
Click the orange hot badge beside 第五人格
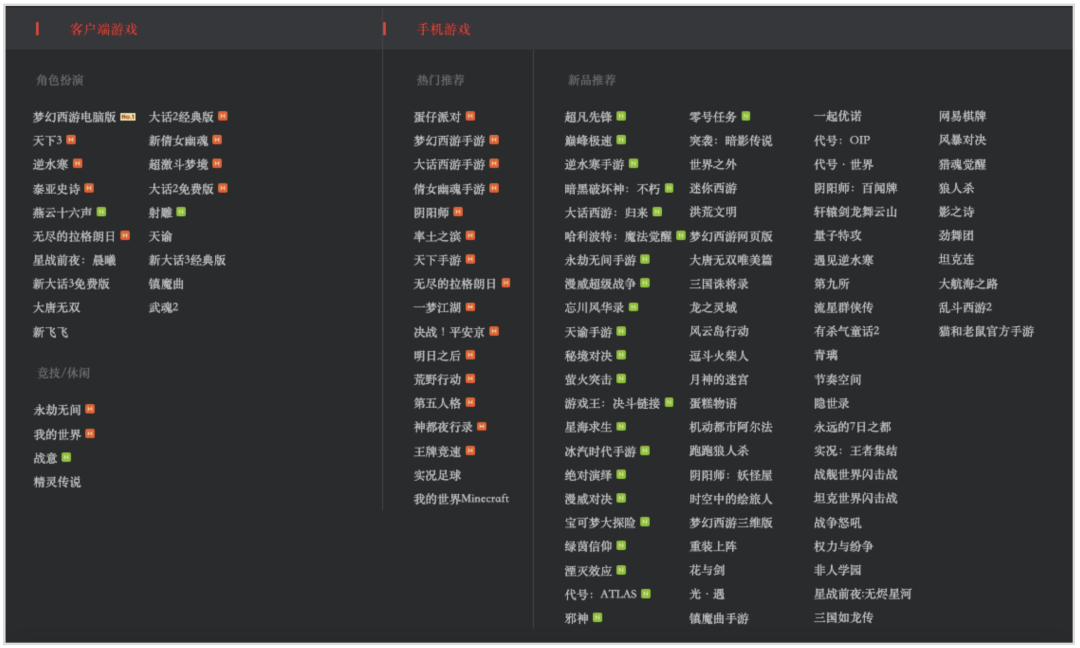[470, 403]
